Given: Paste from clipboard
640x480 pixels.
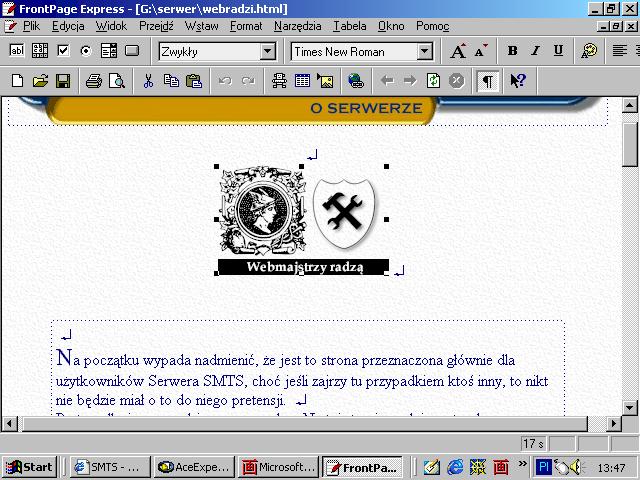Looking at the screenshot, I should coord(194,81).
